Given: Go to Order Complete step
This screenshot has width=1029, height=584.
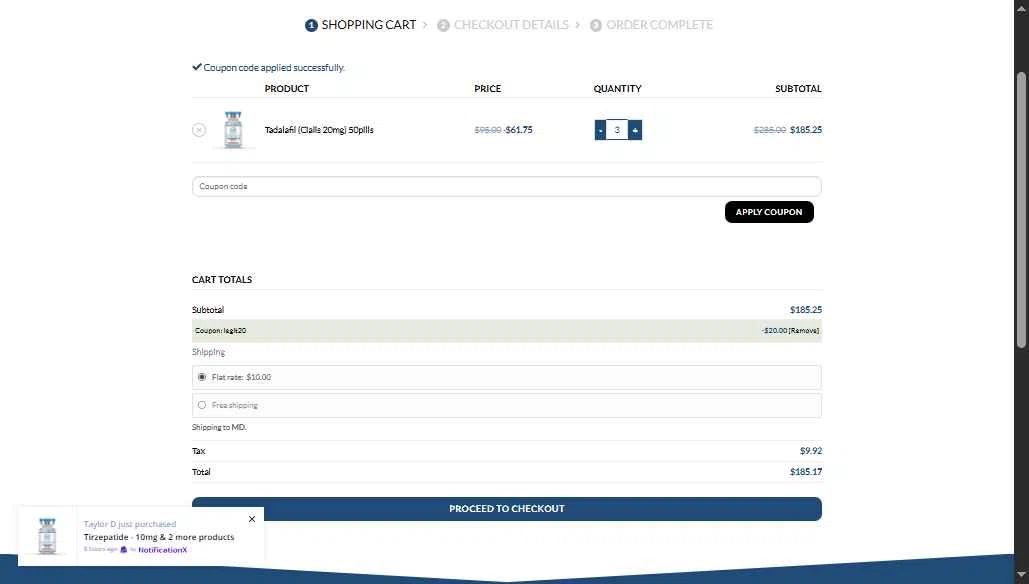Looking at the screenshot, I should point(659,25).
